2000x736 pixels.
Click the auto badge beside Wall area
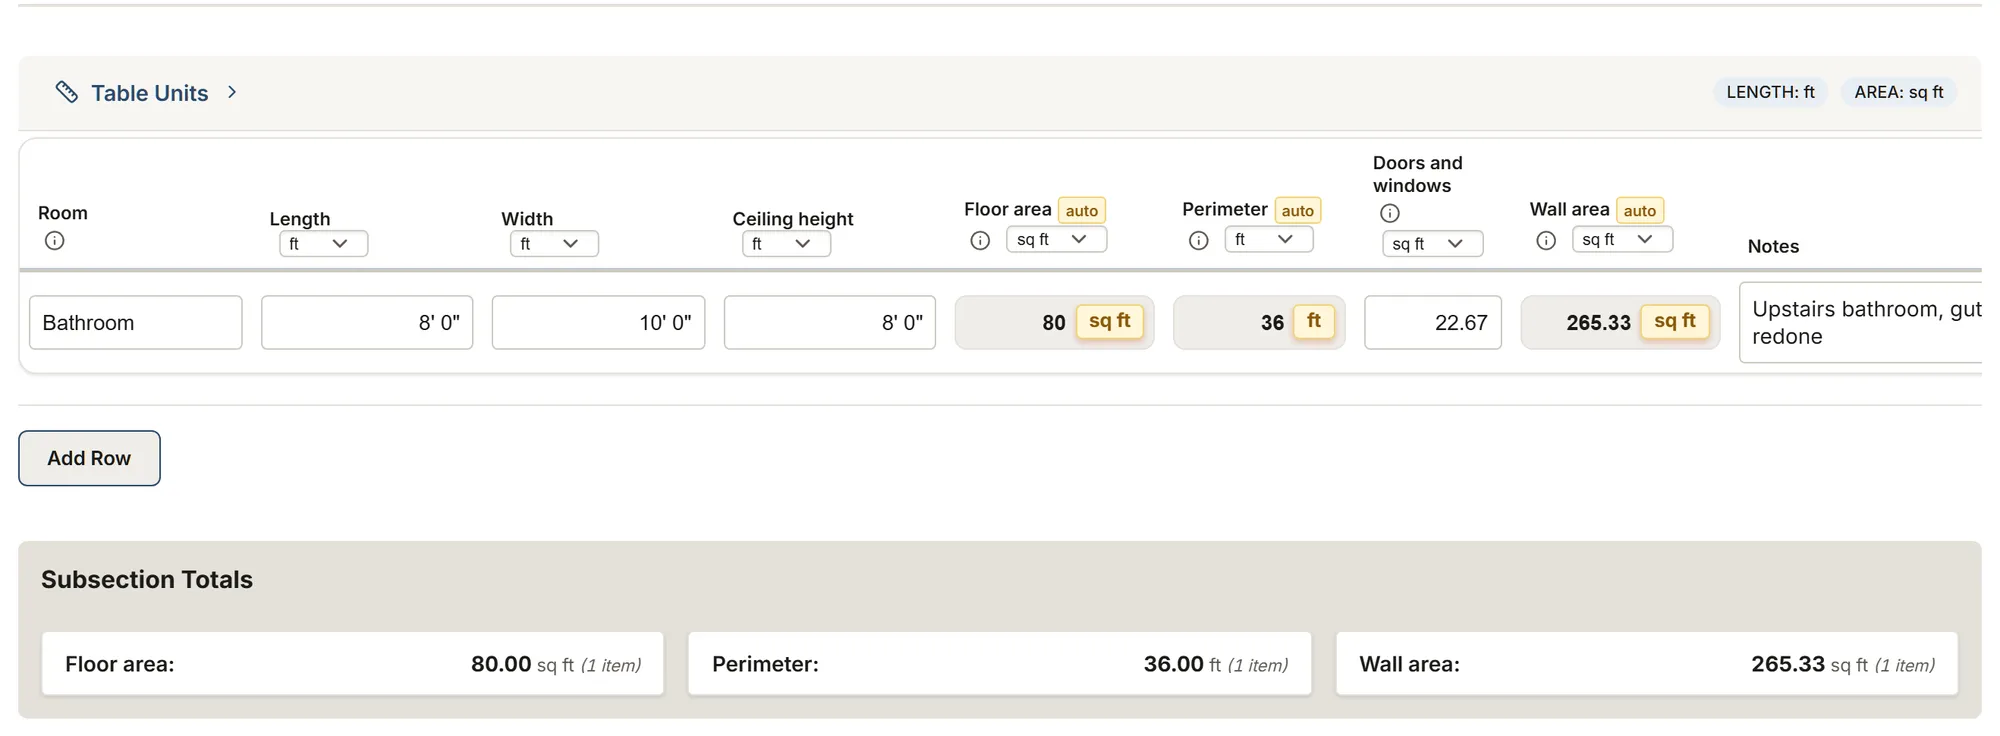click(x=1640, y=210)
